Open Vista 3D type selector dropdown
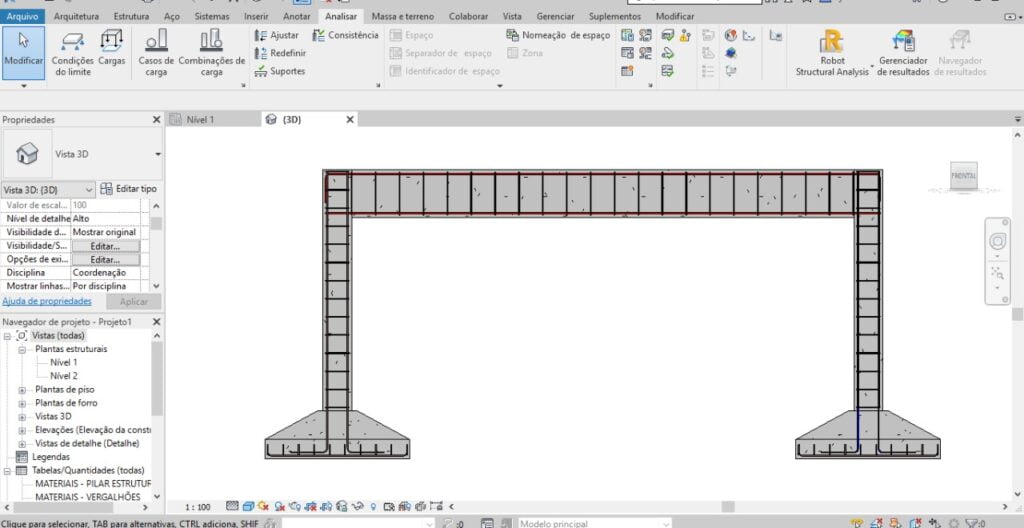This screenshot has height=528, width=1024. 157,154
